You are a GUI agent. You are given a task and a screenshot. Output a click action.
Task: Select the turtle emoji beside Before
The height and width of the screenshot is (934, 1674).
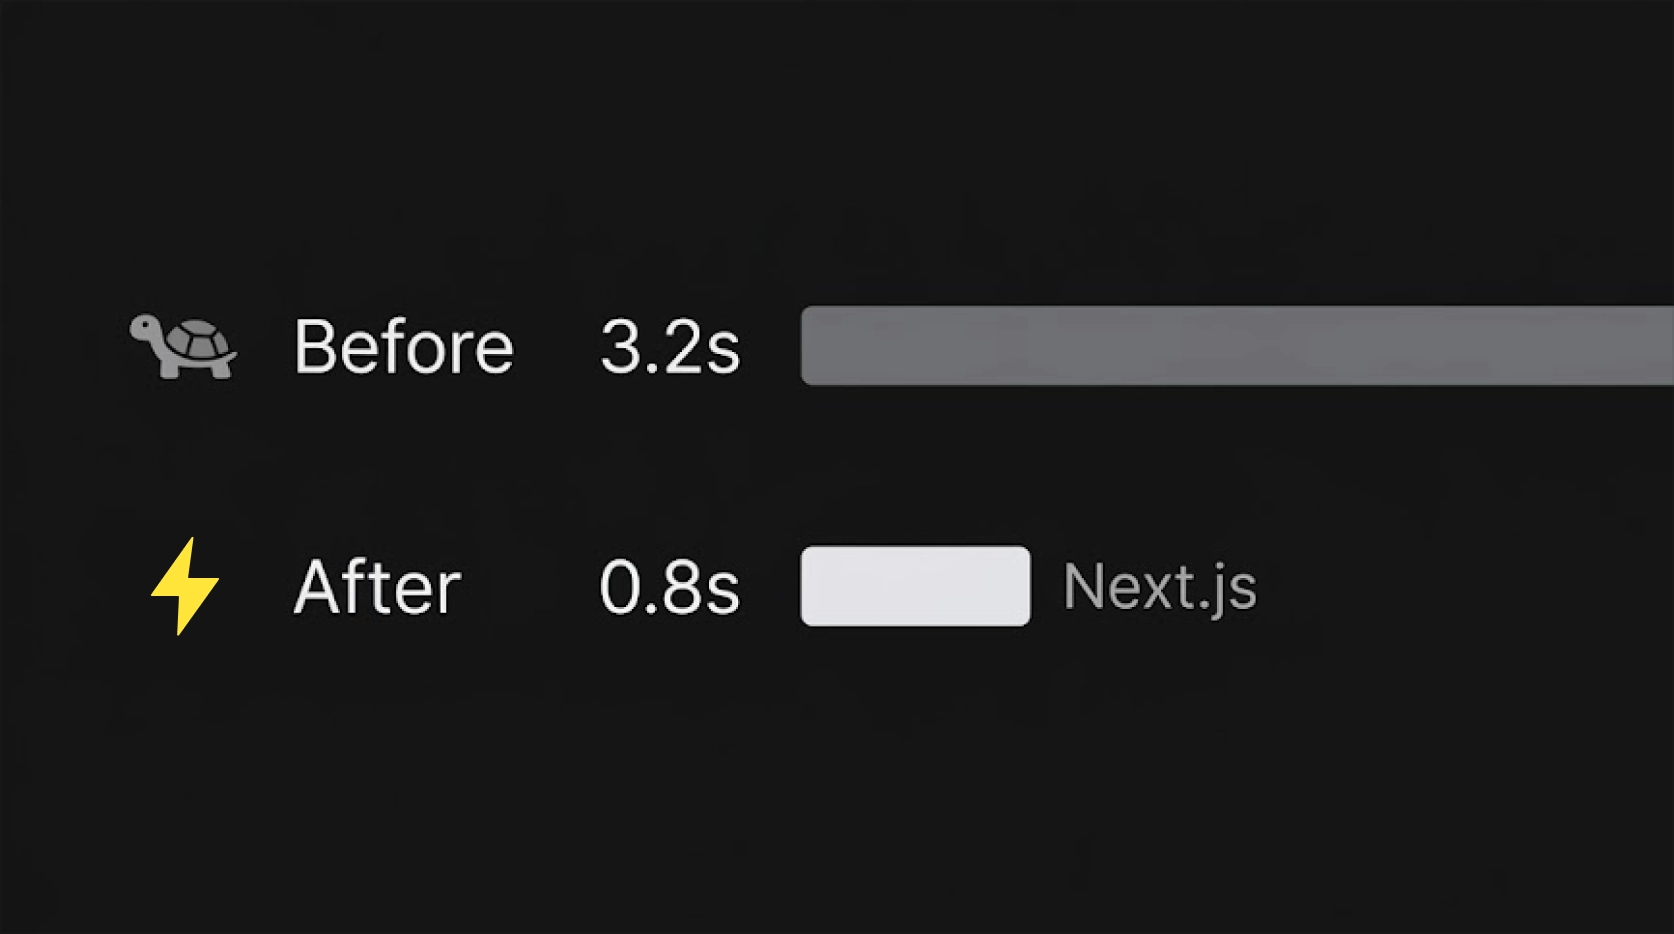183,346
